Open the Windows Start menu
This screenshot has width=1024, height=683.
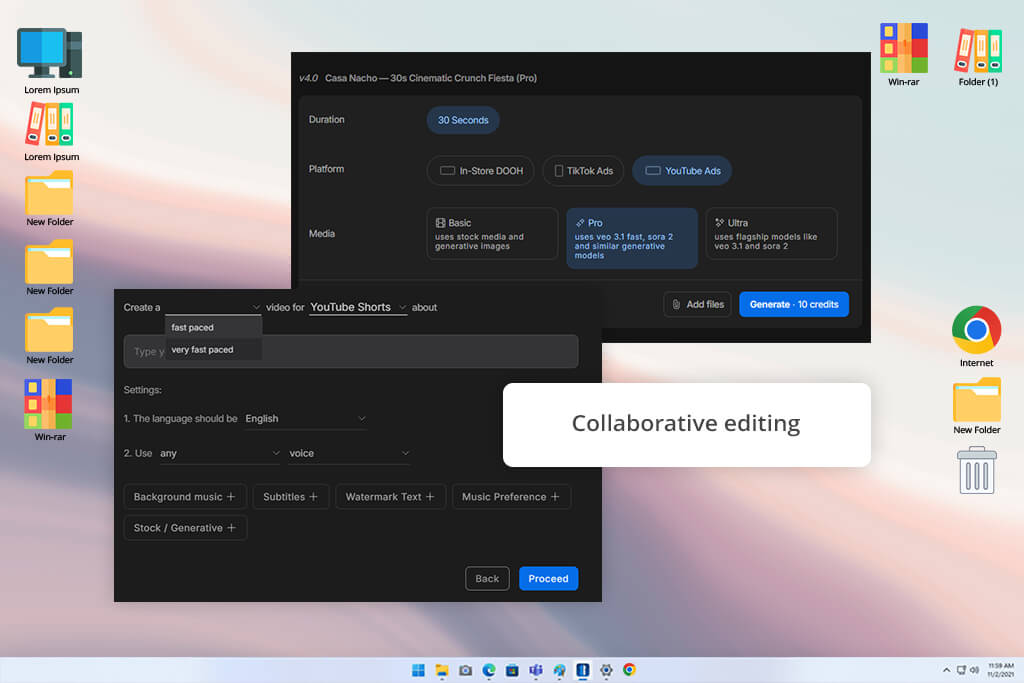click(x=418, y=670)
